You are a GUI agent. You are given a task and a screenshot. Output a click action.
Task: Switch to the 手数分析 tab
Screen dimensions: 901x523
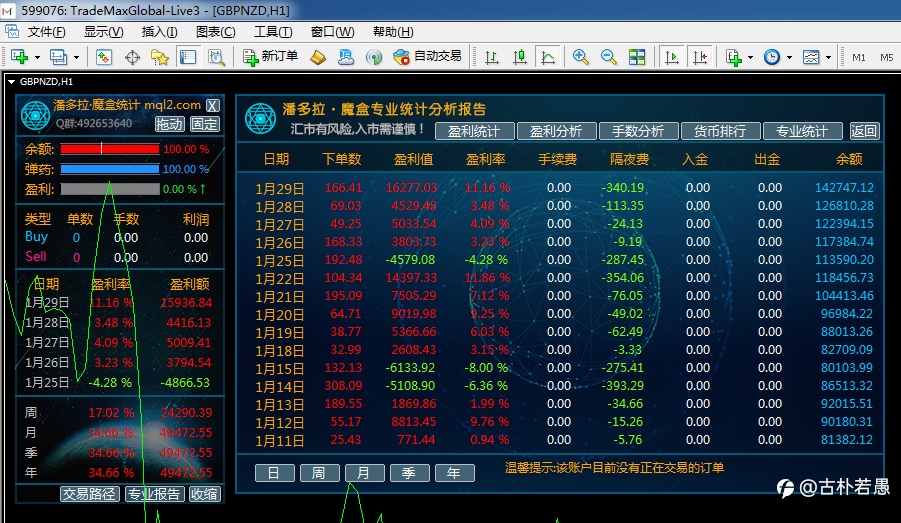[x=638, y=131]
